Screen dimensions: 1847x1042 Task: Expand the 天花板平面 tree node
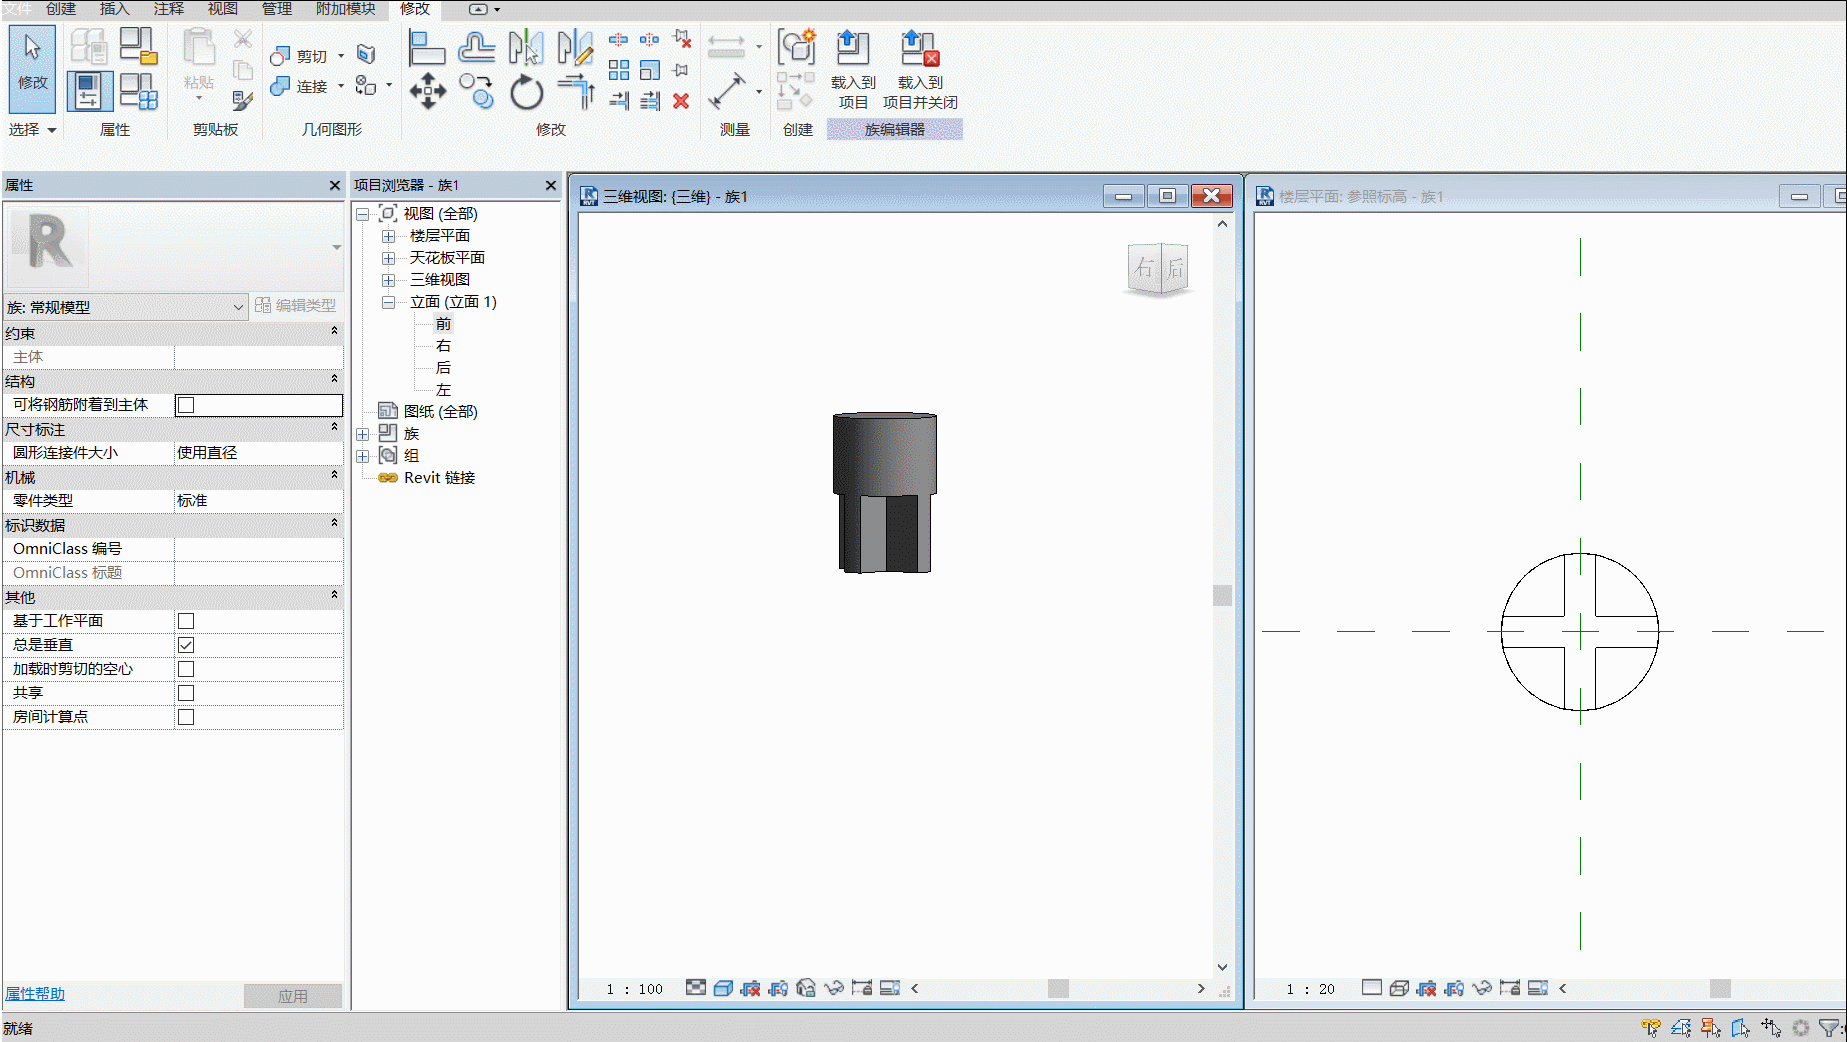click(x=388, y=258)
